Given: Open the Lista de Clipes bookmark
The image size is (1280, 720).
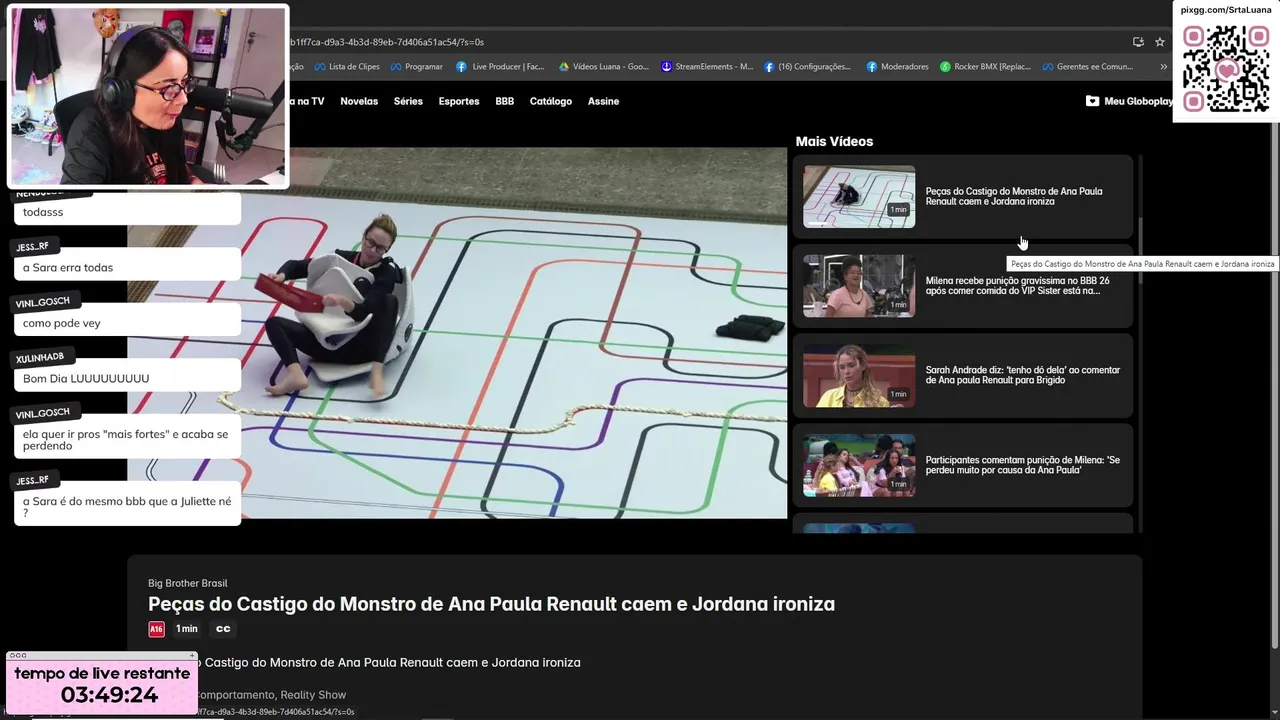Looking at the screenshot, I should pyautogui.click(x=347, y=67).
